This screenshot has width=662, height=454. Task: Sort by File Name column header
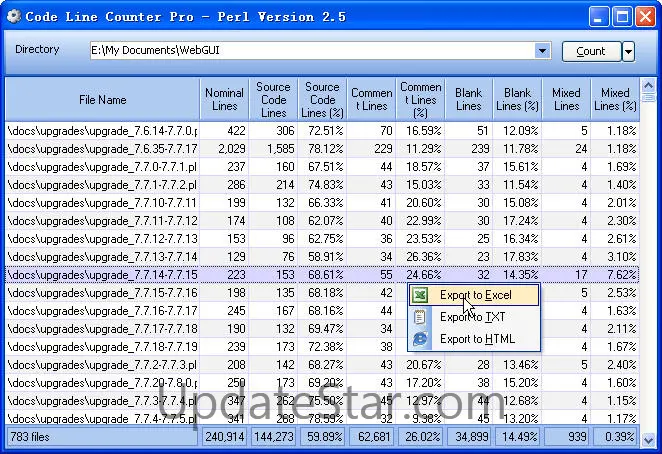tap(103, 100)
